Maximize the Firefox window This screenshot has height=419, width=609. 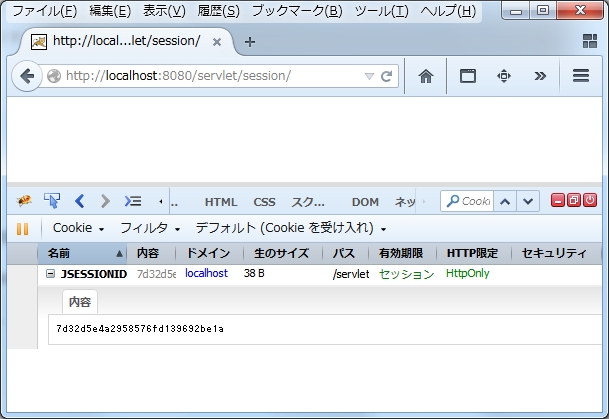(543, 10)
